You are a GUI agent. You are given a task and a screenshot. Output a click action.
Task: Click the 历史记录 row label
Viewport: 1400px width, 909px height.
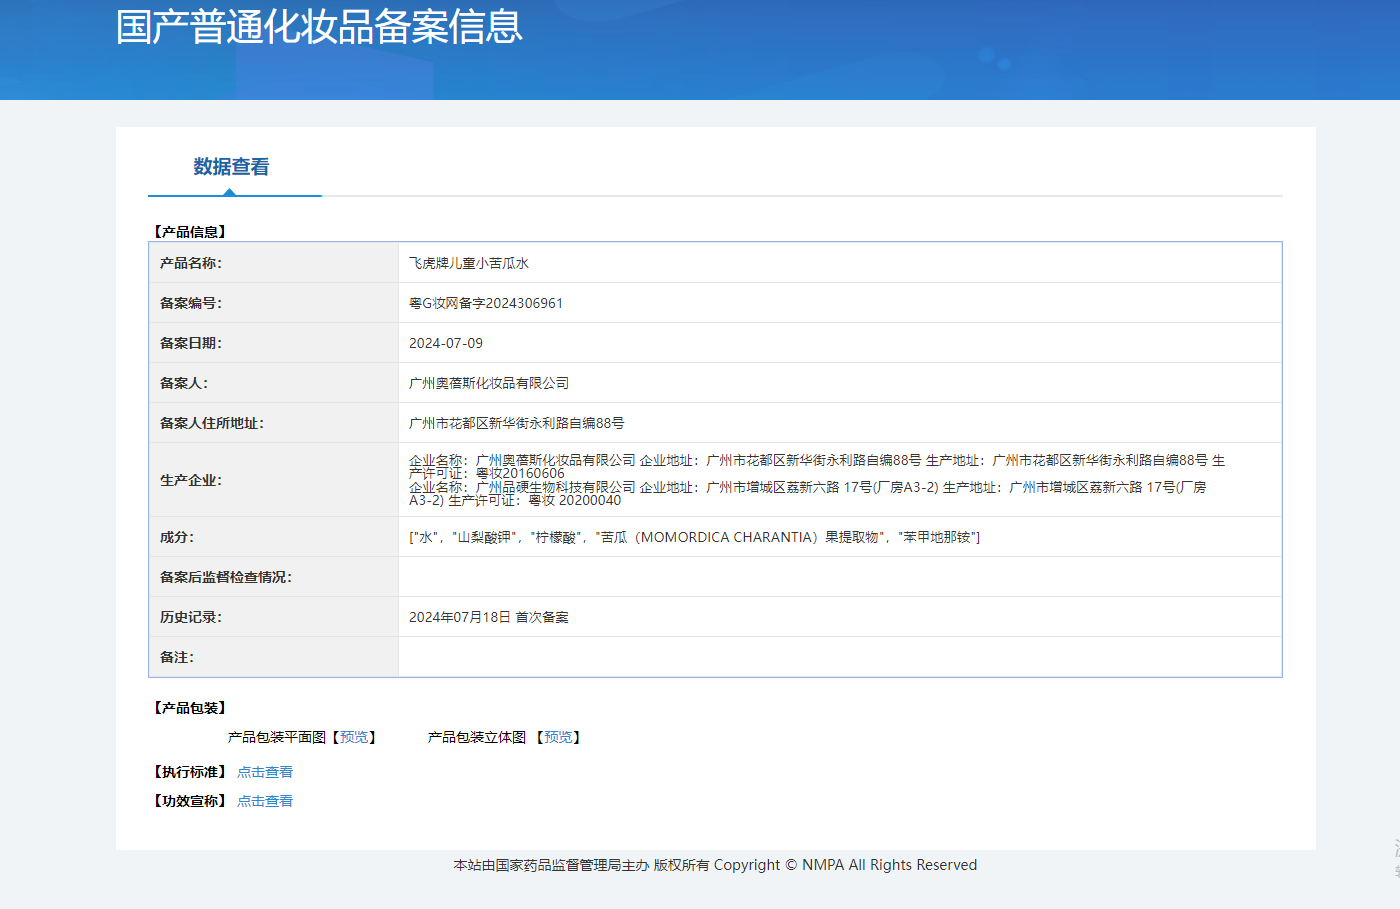pos(191,617)
